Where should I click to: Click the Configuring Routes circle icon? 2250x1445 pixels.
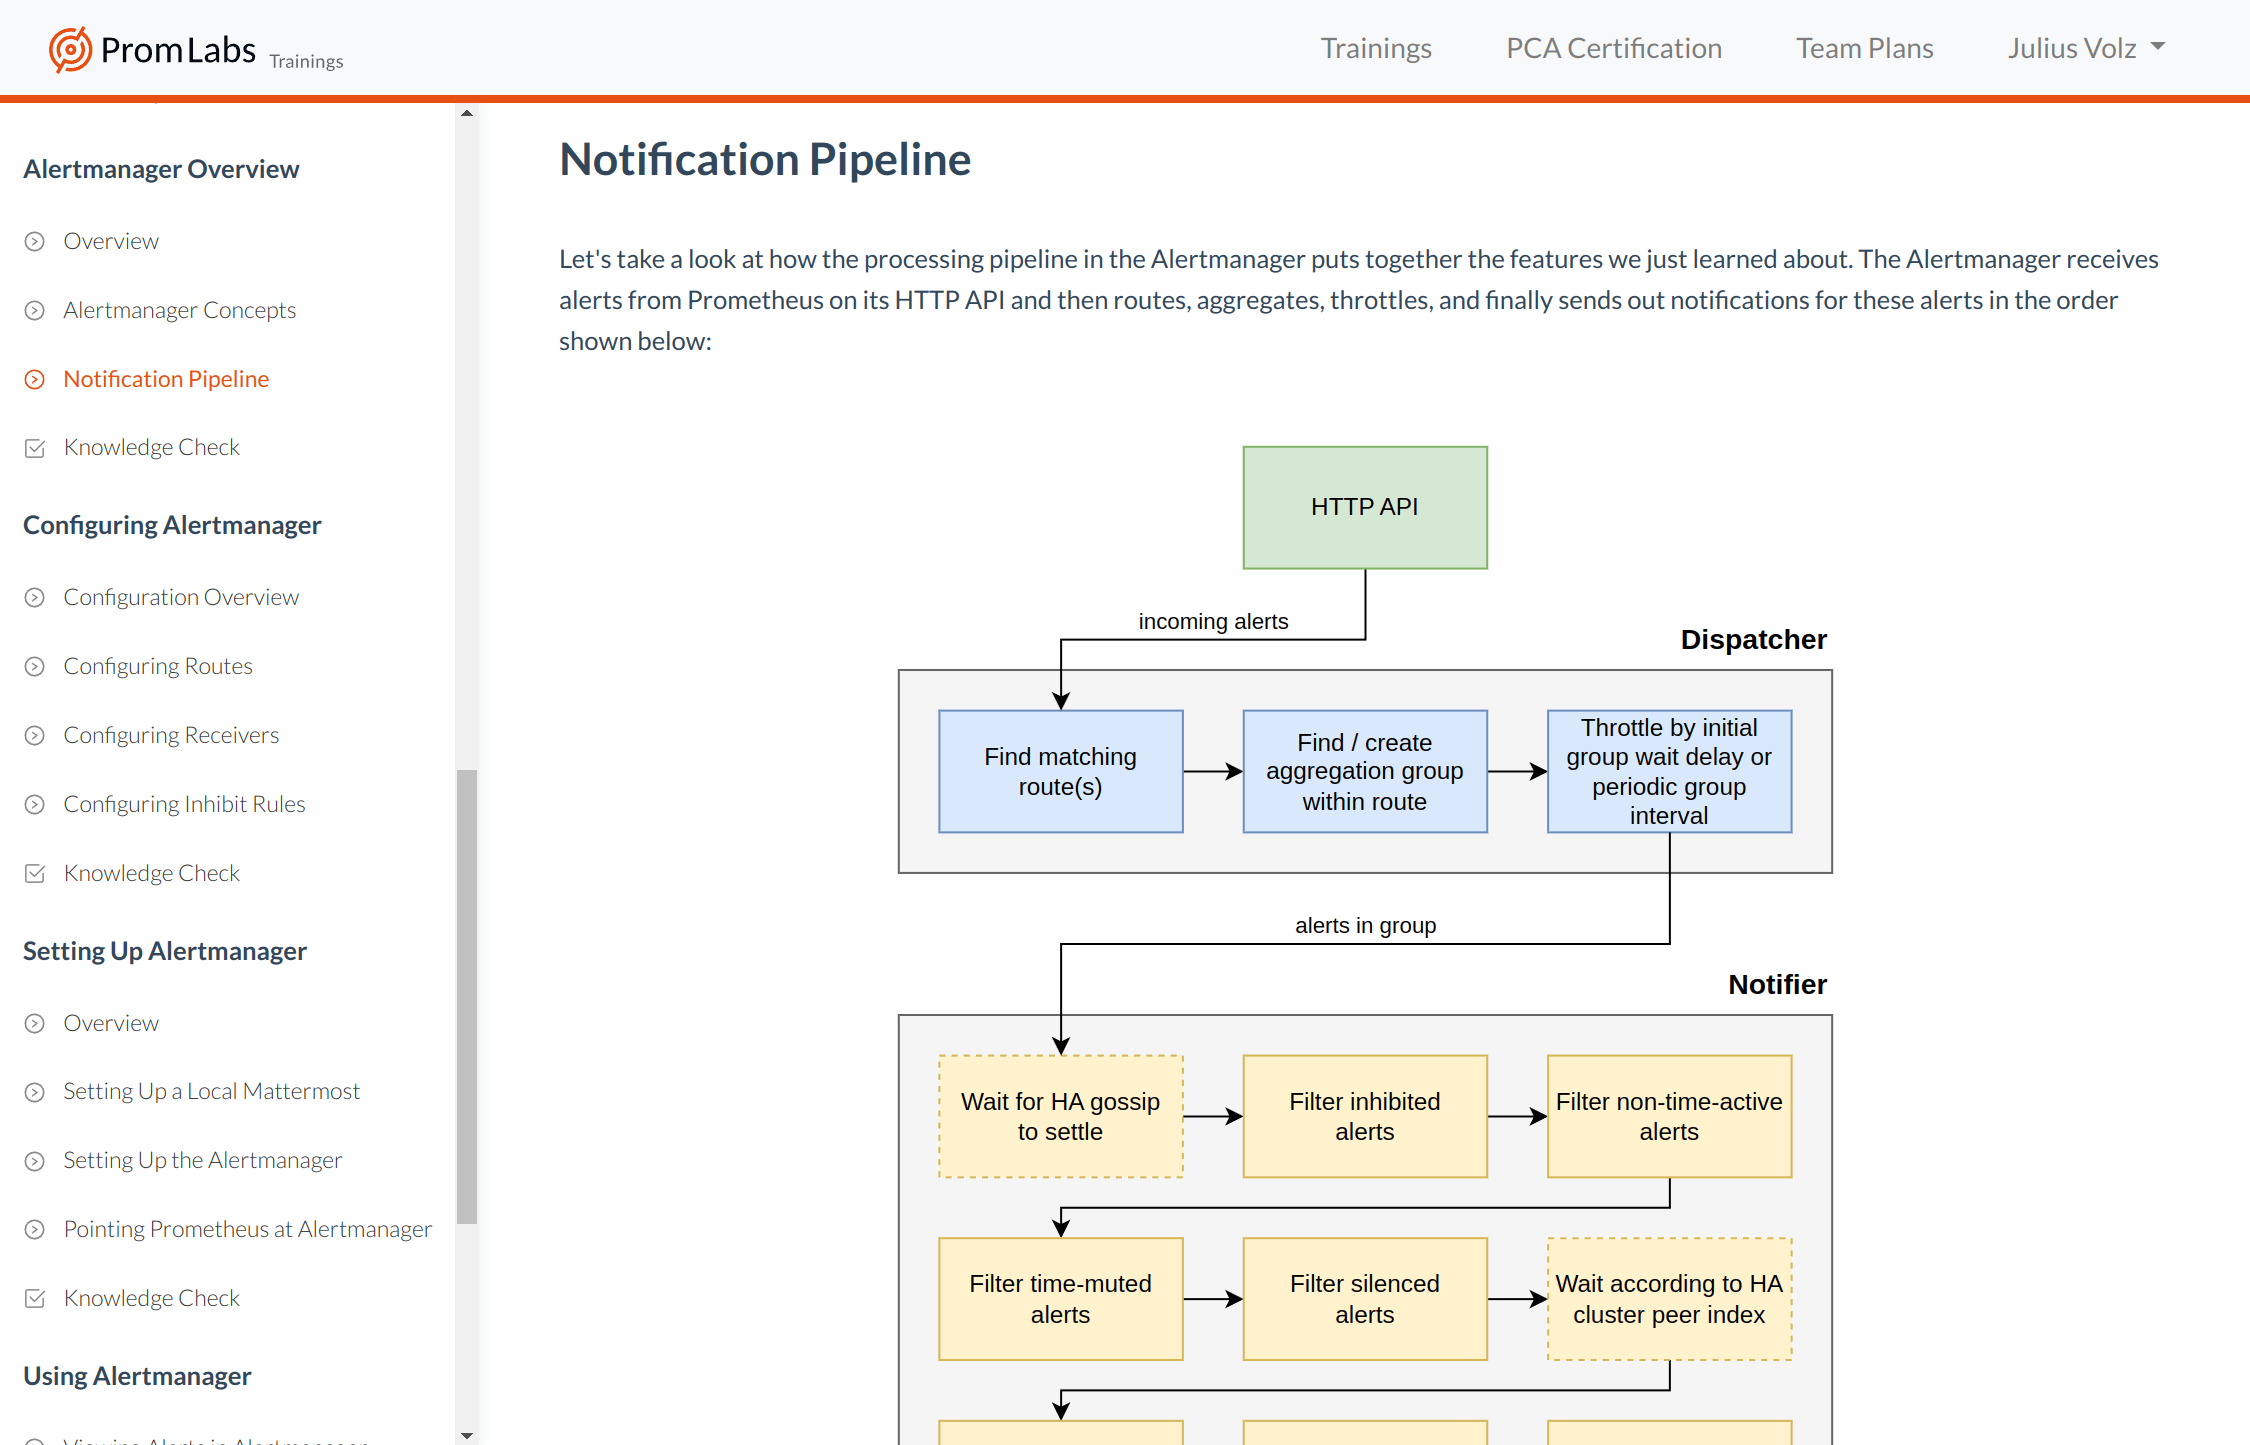pos(34,664)
